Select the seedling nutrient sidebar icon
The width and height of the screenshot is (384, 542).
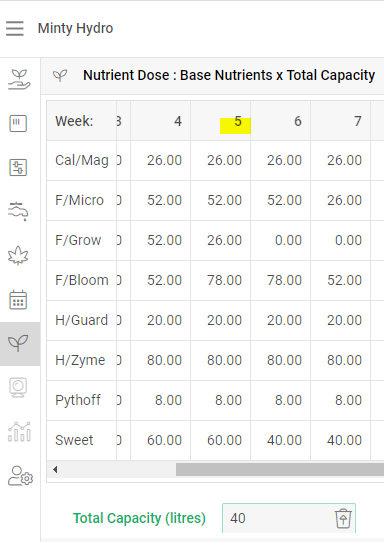point(18,343)
